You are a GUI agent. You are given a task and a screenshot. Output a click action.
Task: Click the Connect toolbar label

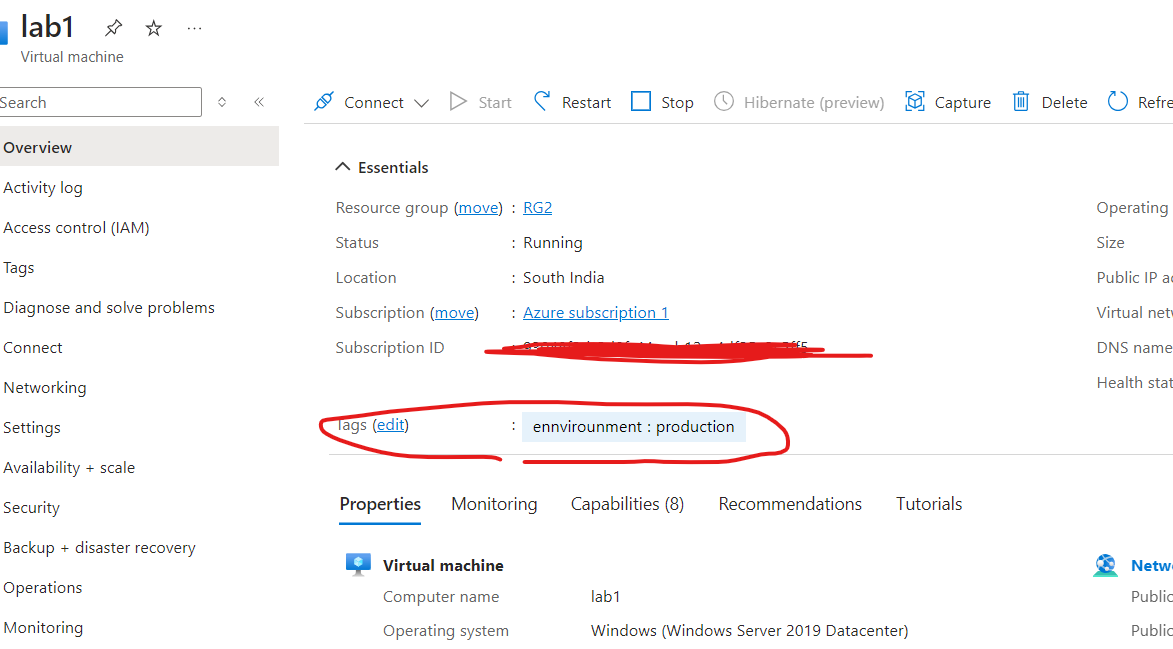point(374,102)
